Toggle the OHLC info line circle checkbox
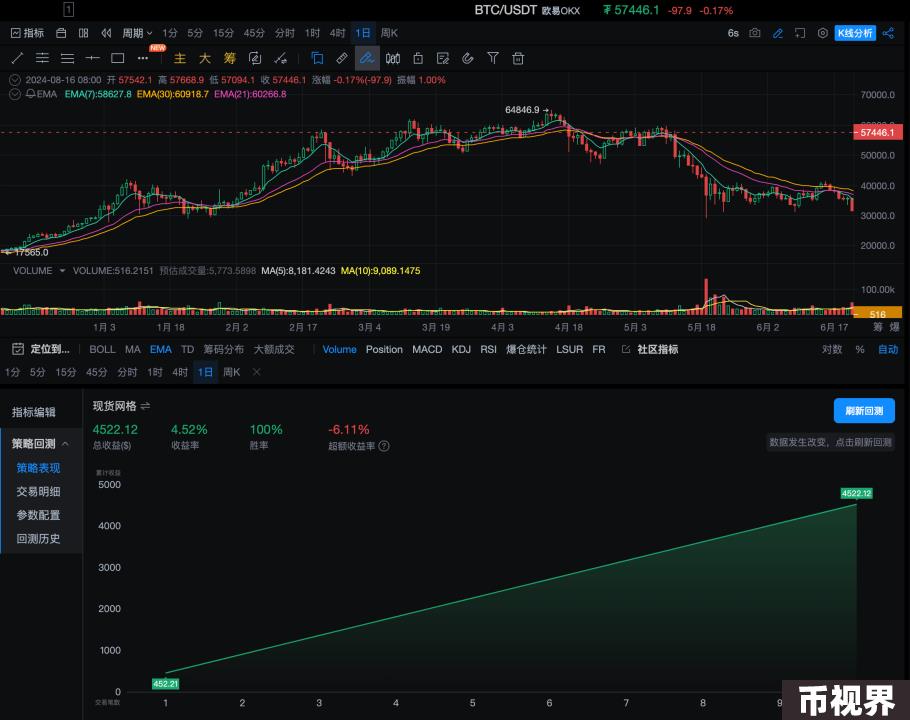Viewport: 910px width, 720px height. pyautogui.click(x=15, y=80)
